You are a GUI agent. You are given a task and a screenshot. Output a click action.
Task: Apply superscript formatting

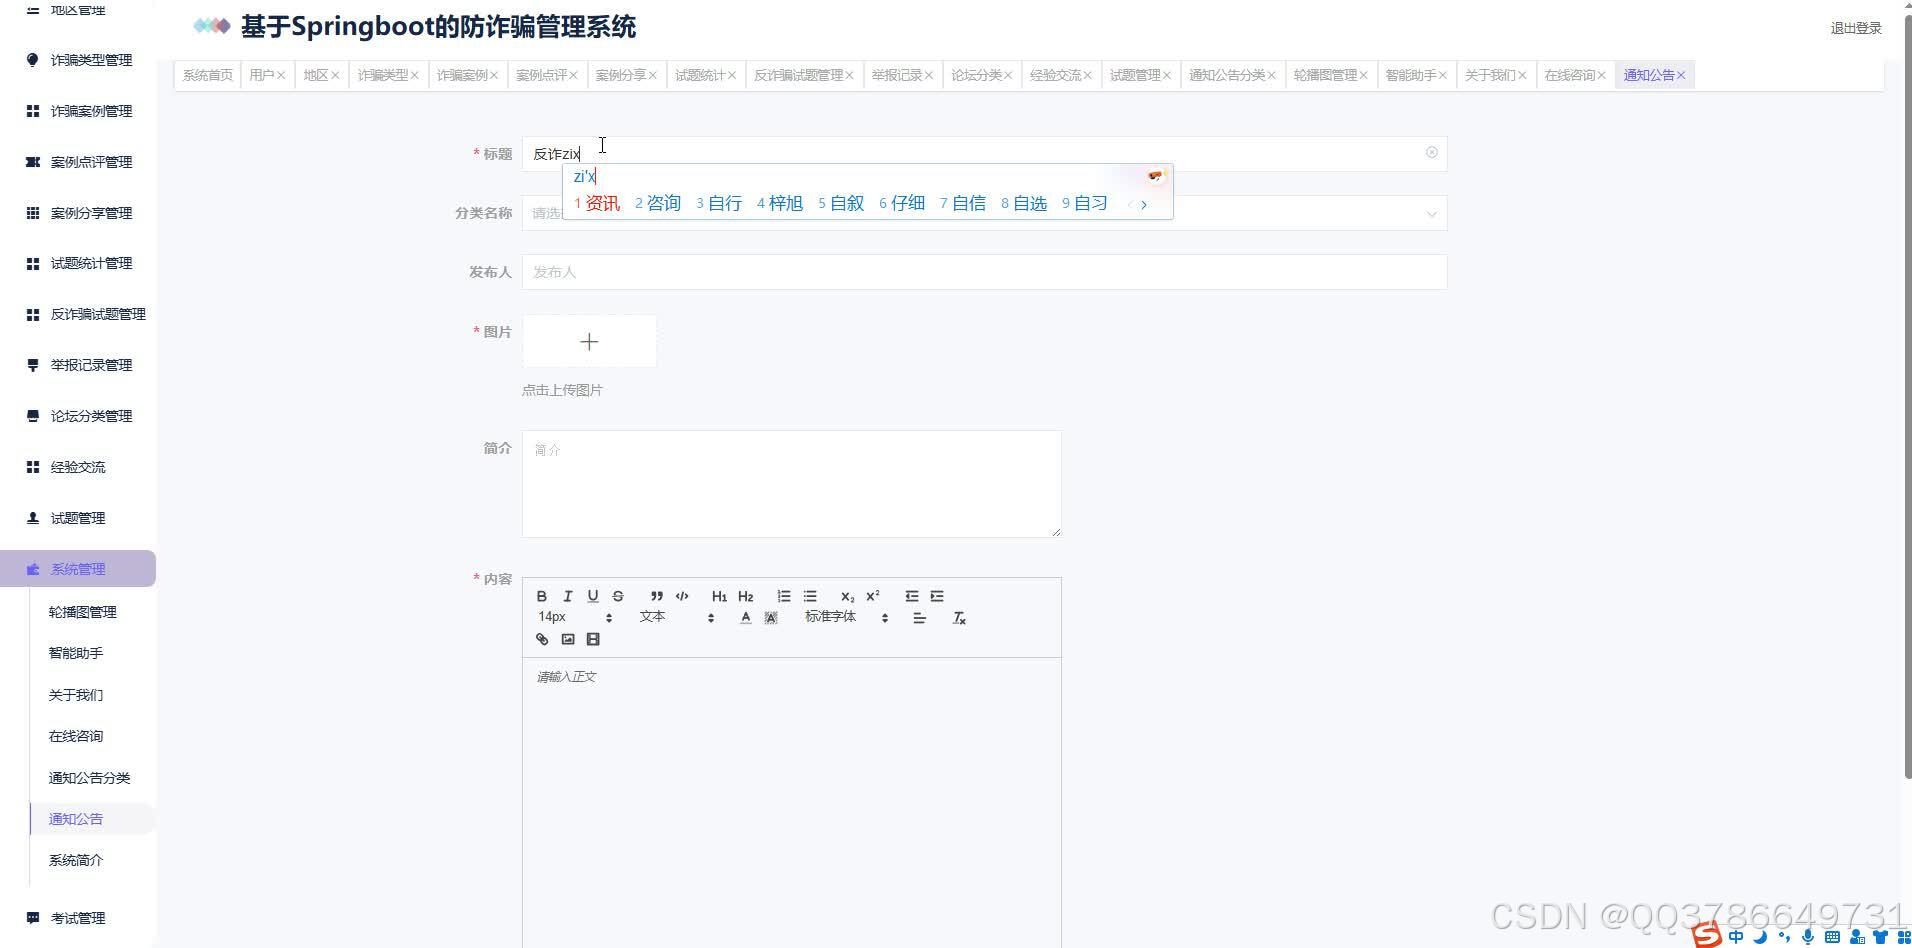coord(873,596)
